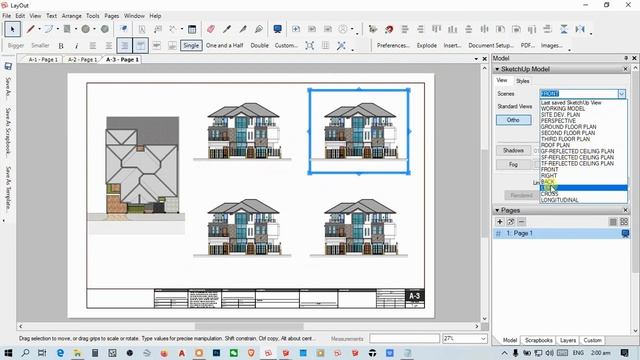Pick the Eraser tool
Screen dimensions: 640x360
[211, 29]
